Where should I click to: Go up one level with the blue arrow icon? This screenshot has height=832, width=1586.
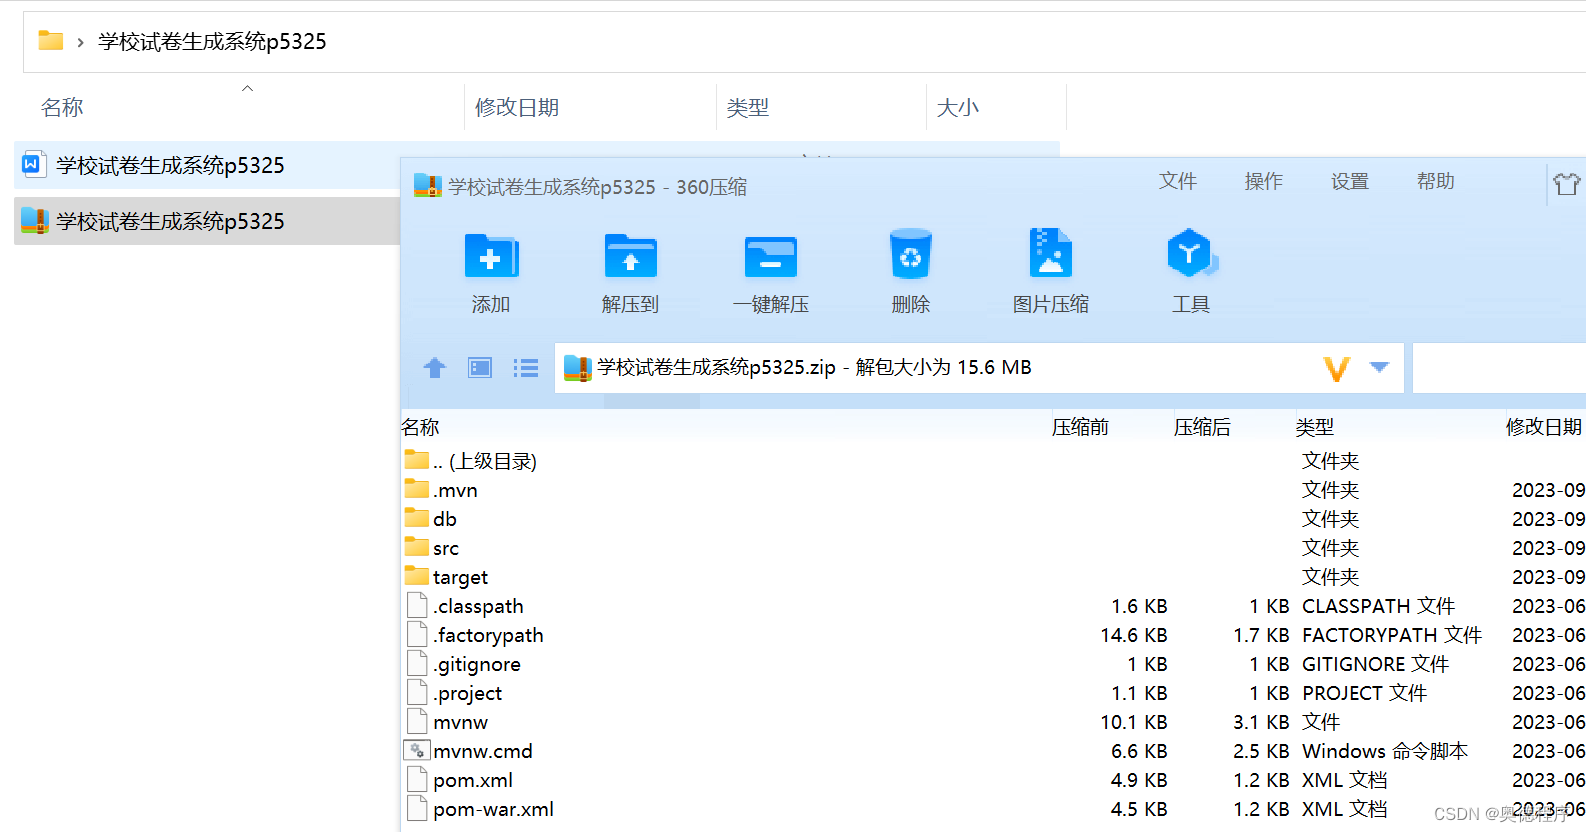coord(435,368)
